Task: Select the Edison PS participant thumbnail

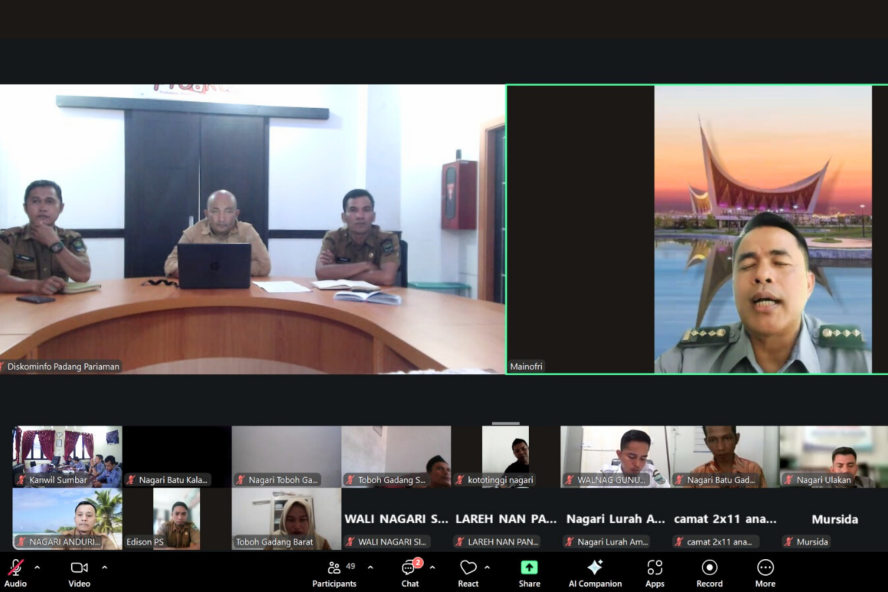Action: tap(176, 518)
